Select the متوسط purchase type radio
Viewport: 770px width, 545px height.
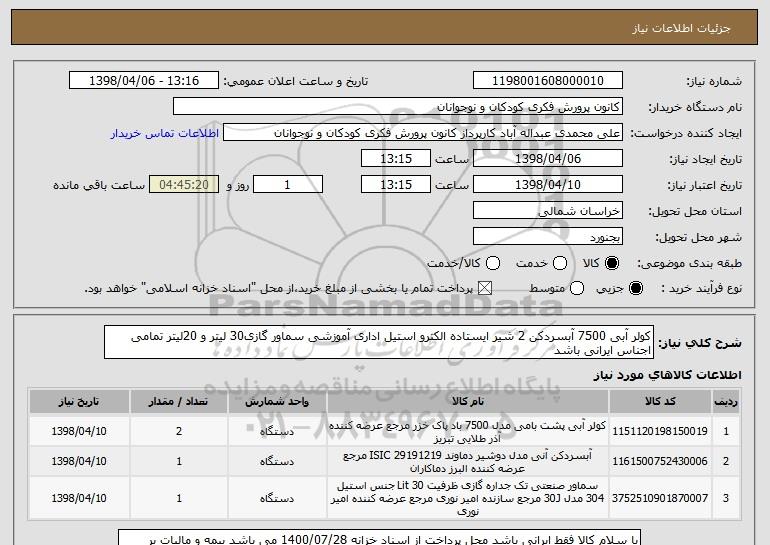577,289
